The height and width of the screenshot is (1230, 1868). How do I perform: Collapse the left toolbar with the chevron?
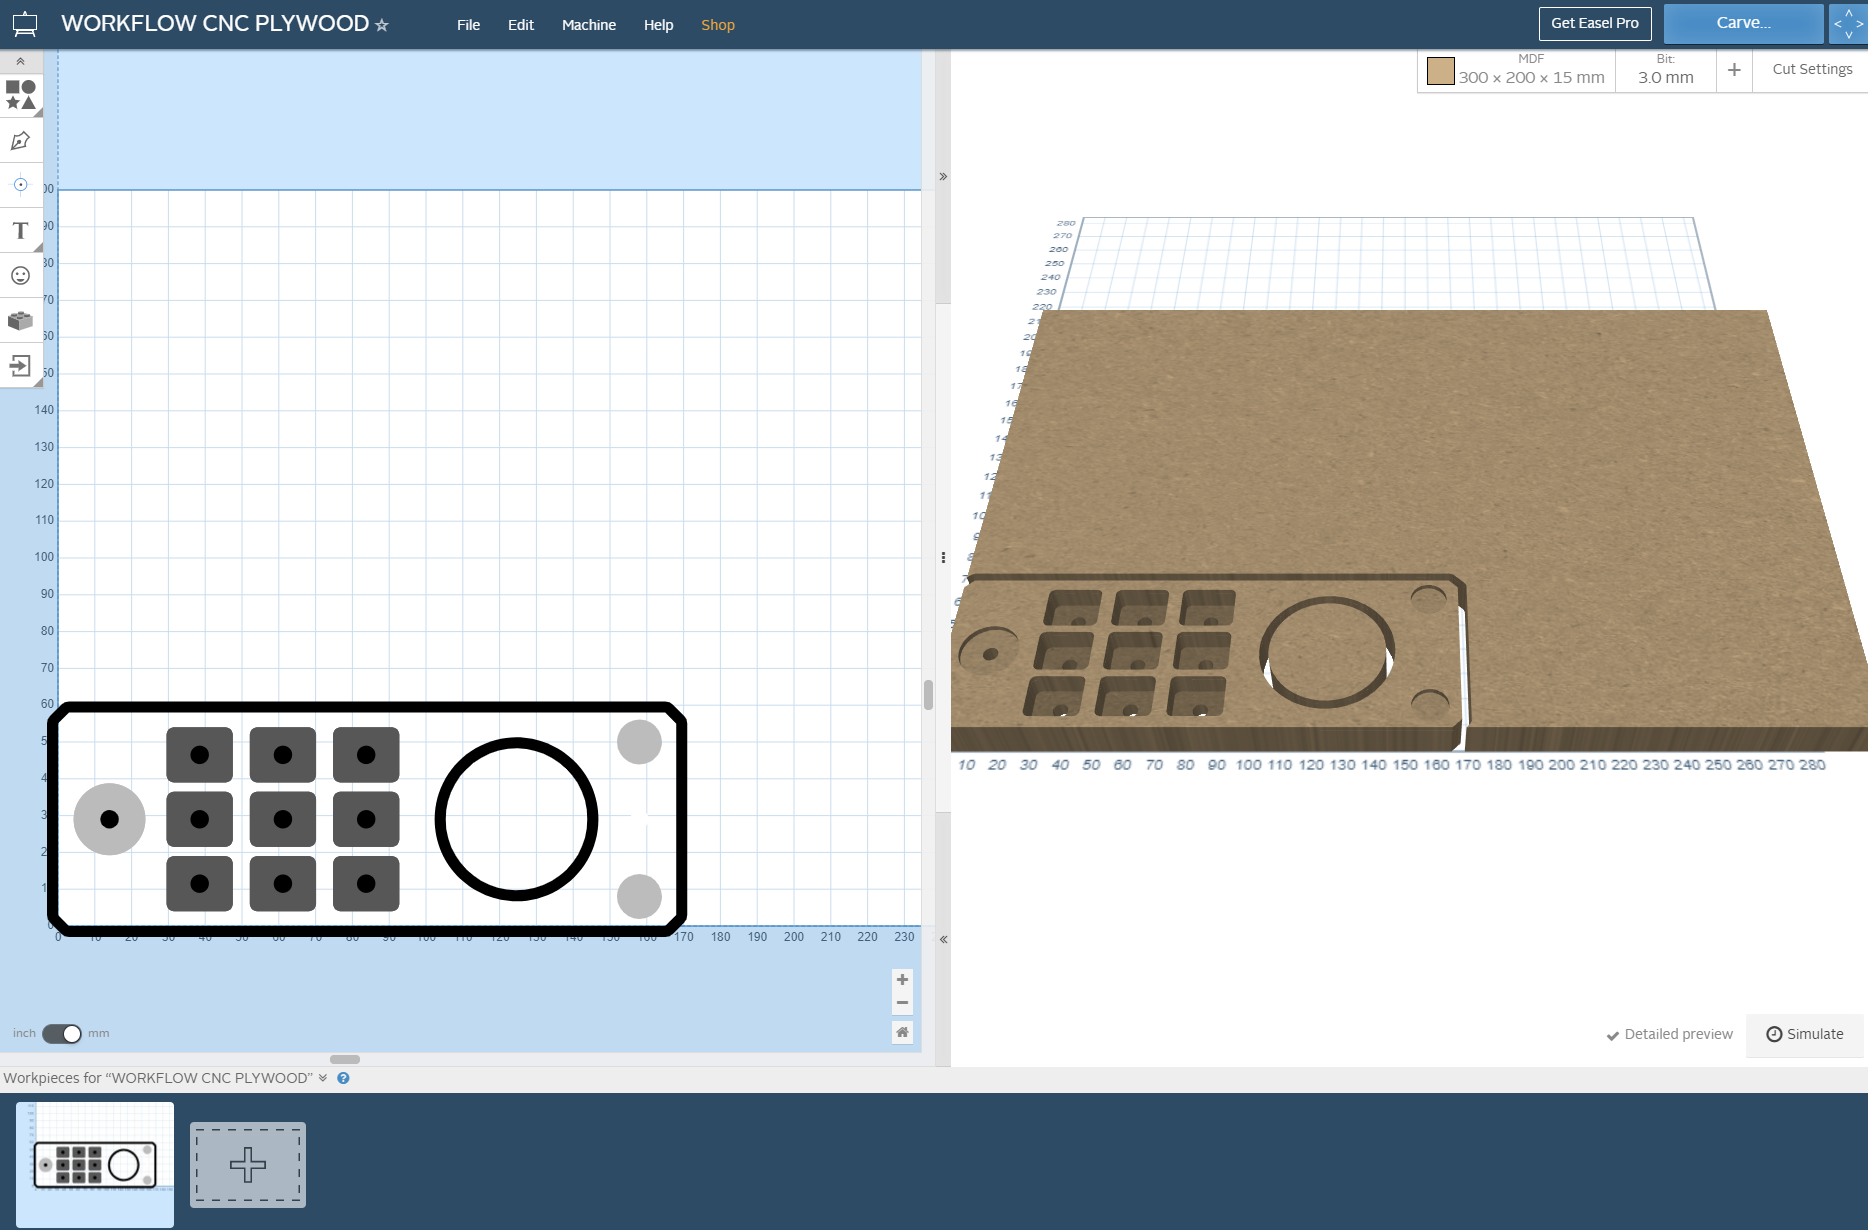point(20,60)
